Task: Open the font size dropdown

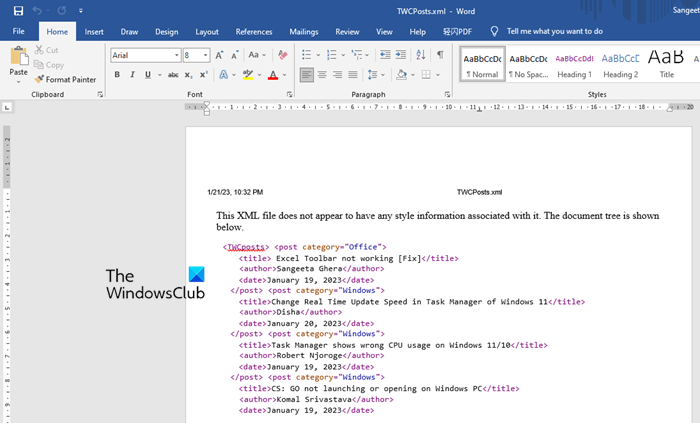Action: click(x=204, y=55)
